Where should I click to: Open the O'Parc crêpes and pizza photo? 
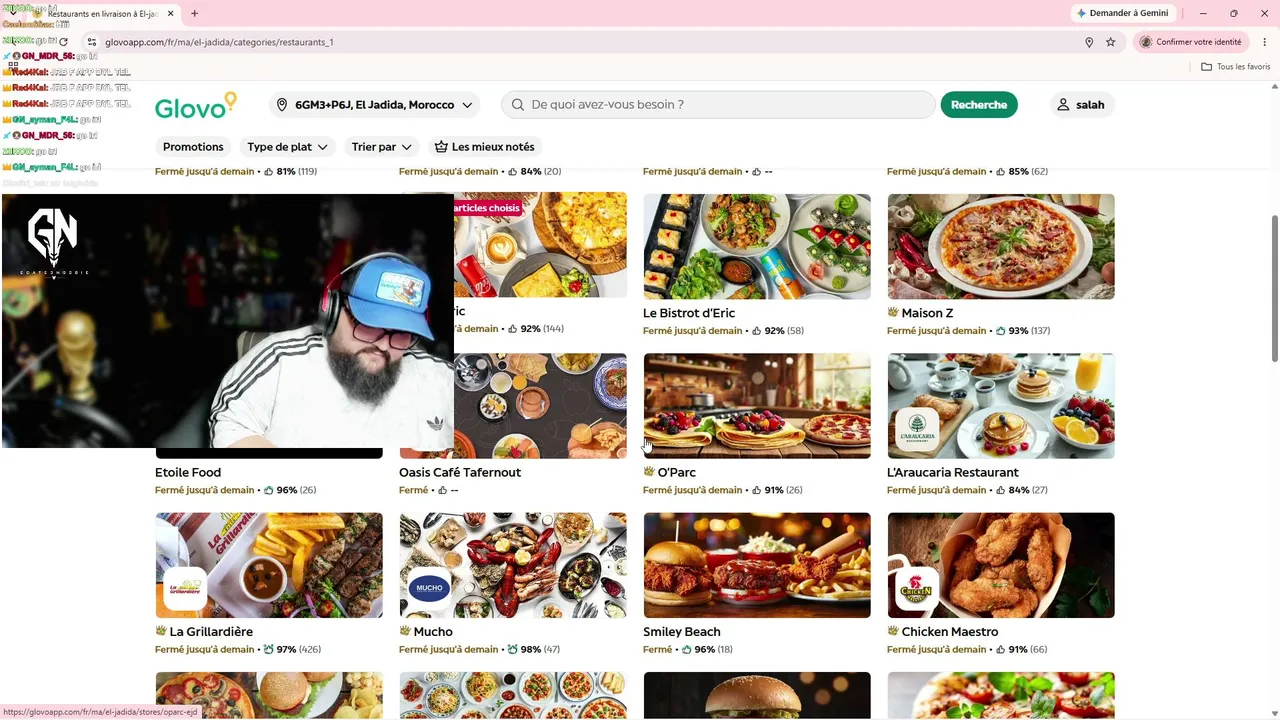coord(757,405)
